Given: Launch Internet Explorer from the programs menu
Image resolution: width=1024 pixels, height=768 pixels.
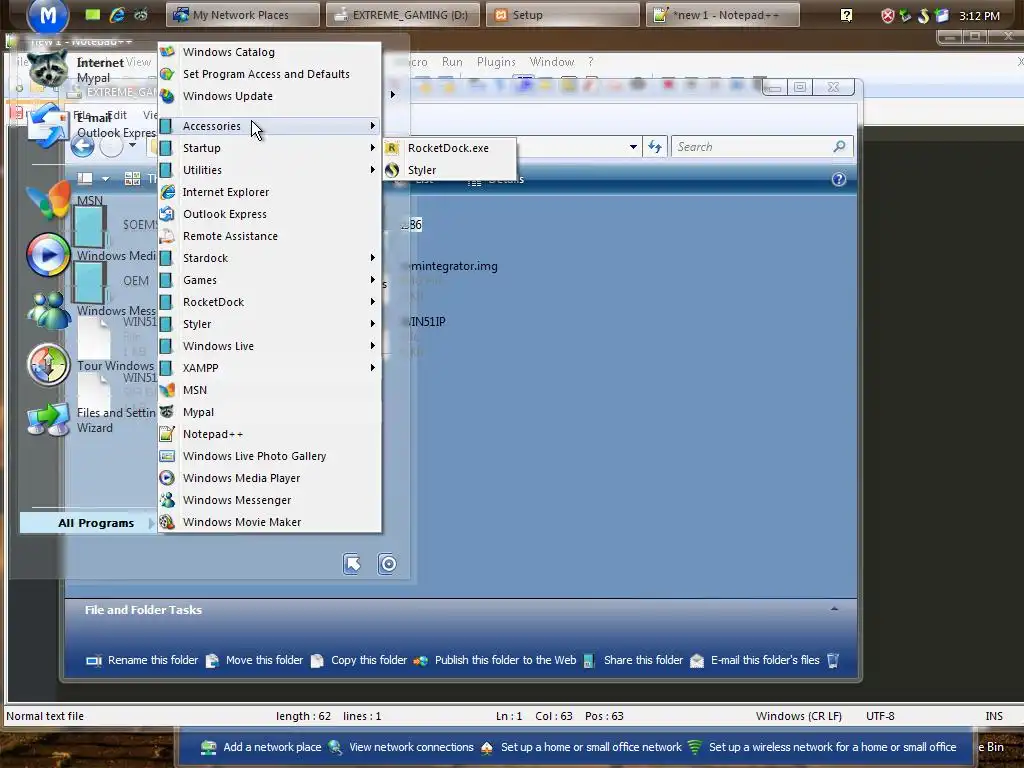Looking at the screenshot, I should (x=269, y=192).
